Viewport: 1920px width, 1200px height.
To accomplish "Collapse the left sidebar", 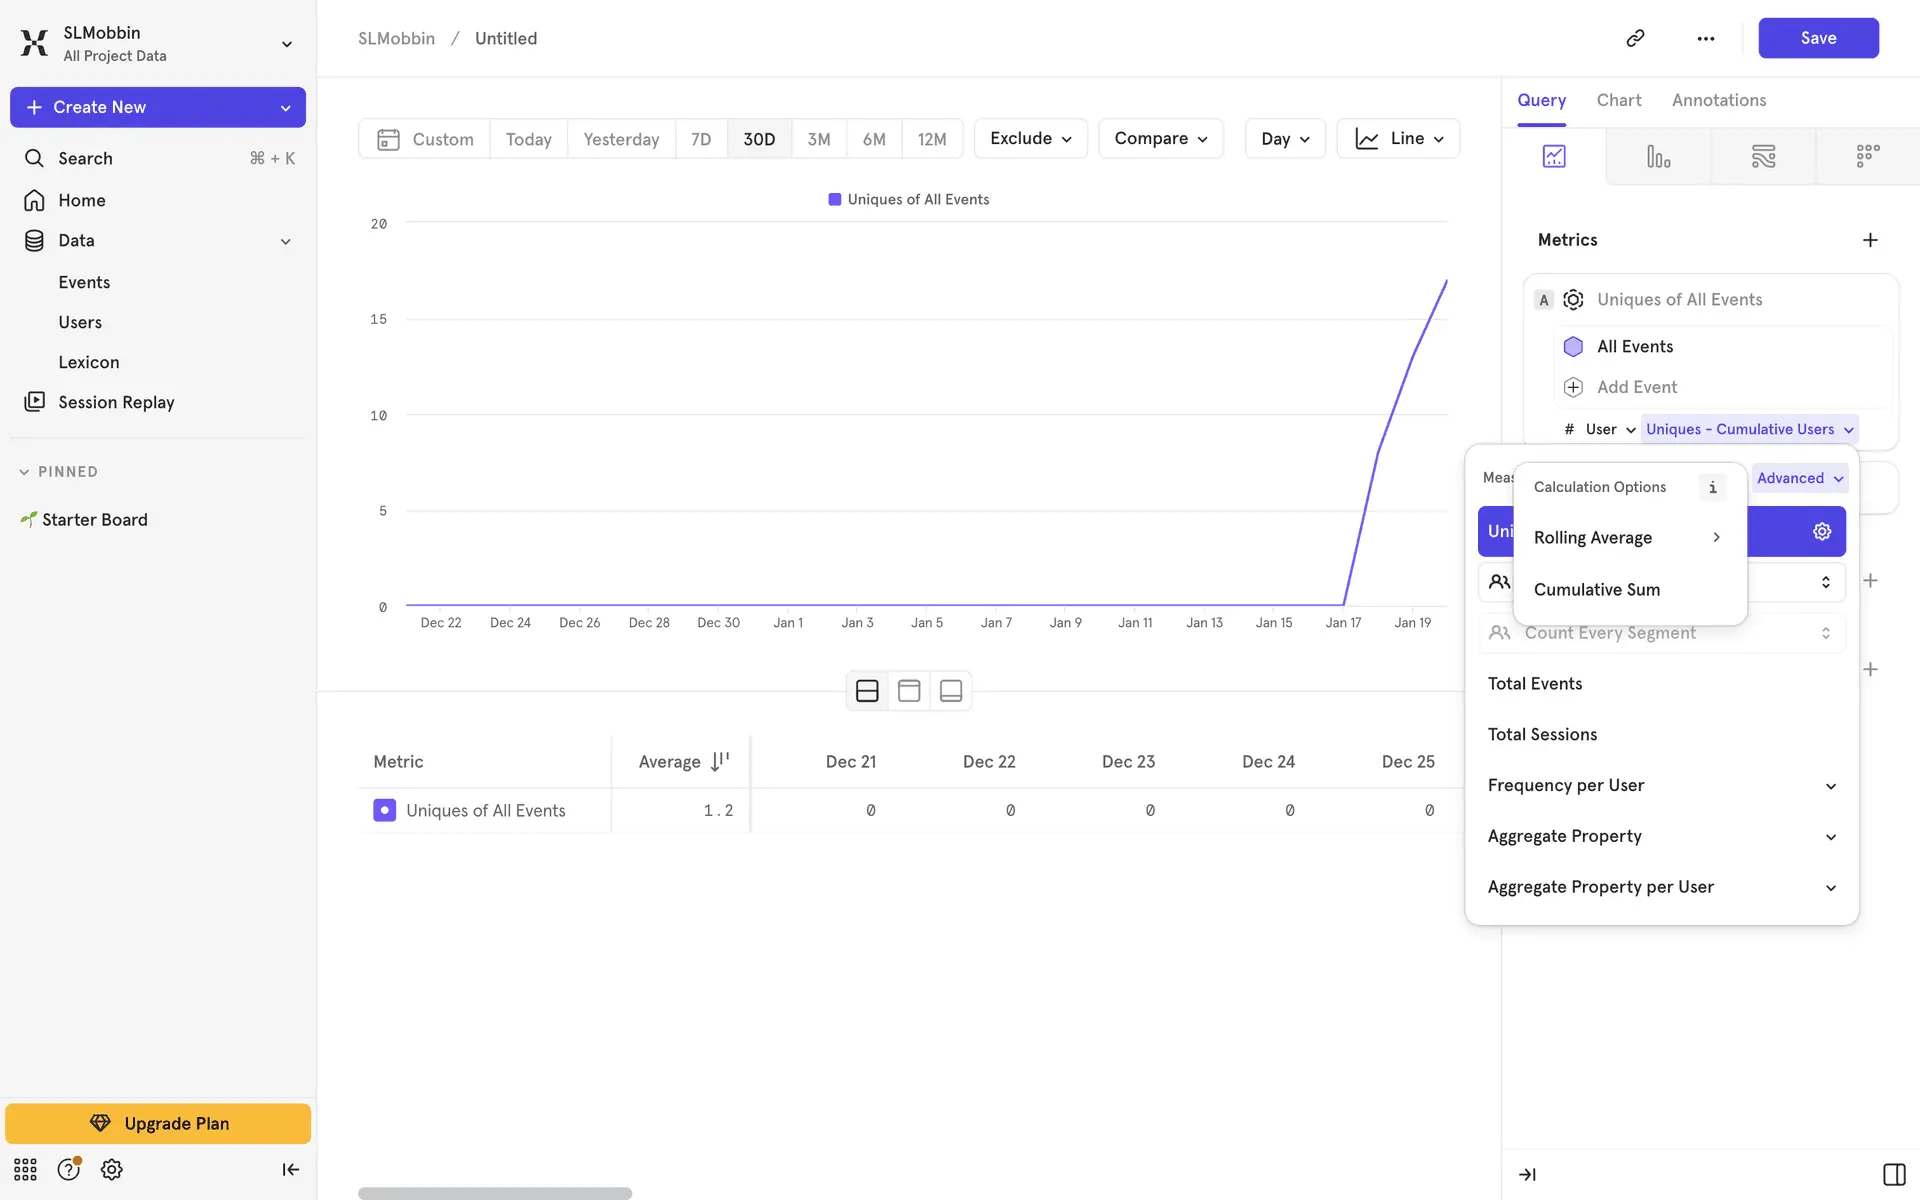I will click(x=290, y=1169).
